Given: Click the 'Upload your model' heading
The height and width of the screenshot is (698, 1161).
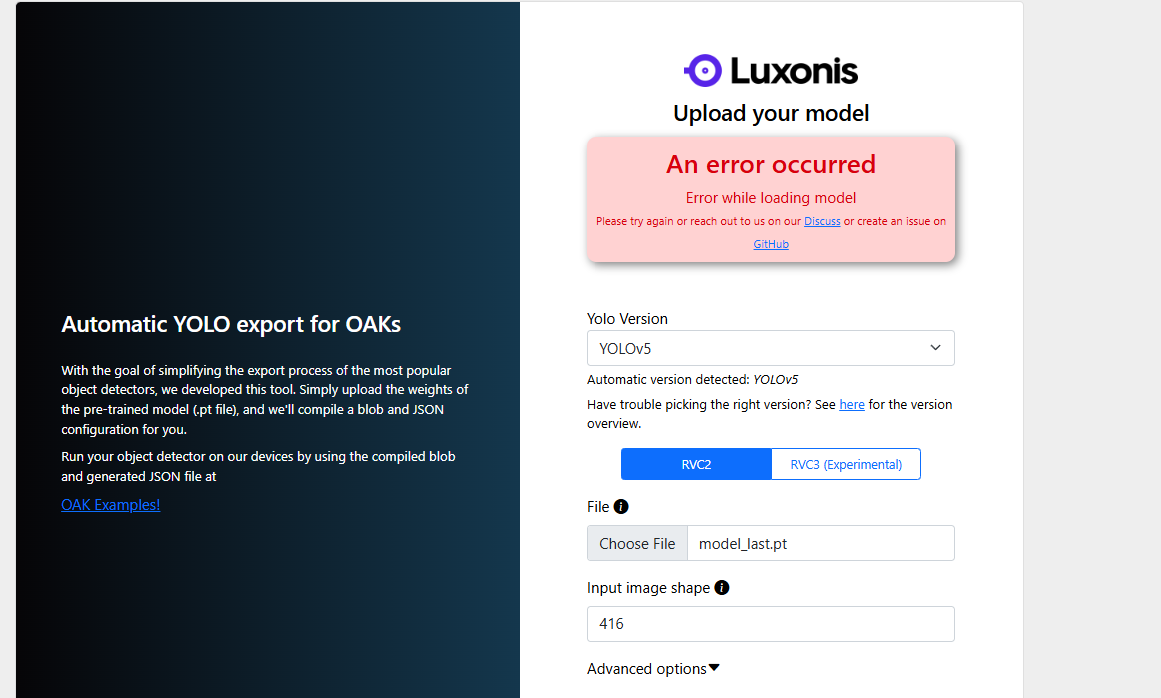Looking at the screenshot, I should [x=771, y=114].
